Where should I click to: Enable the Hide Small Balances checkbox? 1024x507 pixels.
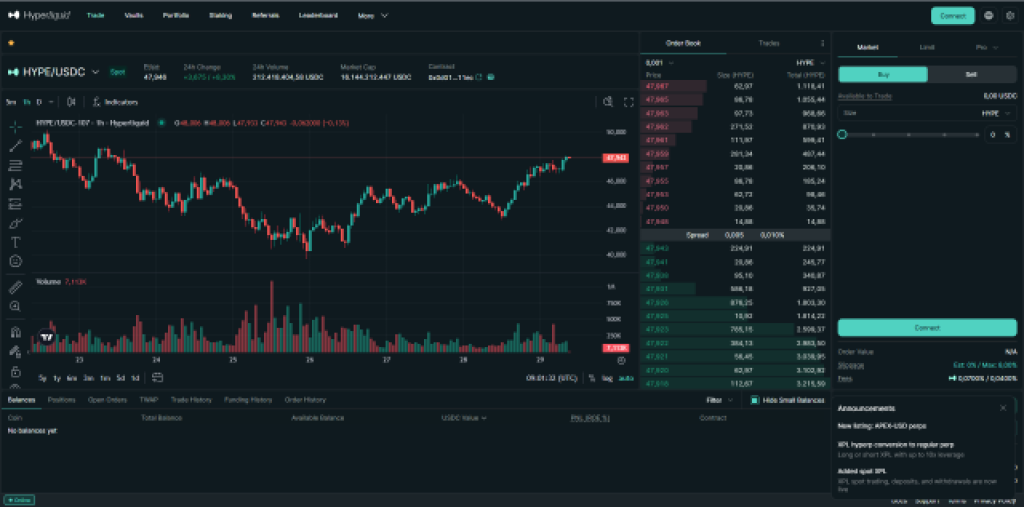(x=755, y=400)
